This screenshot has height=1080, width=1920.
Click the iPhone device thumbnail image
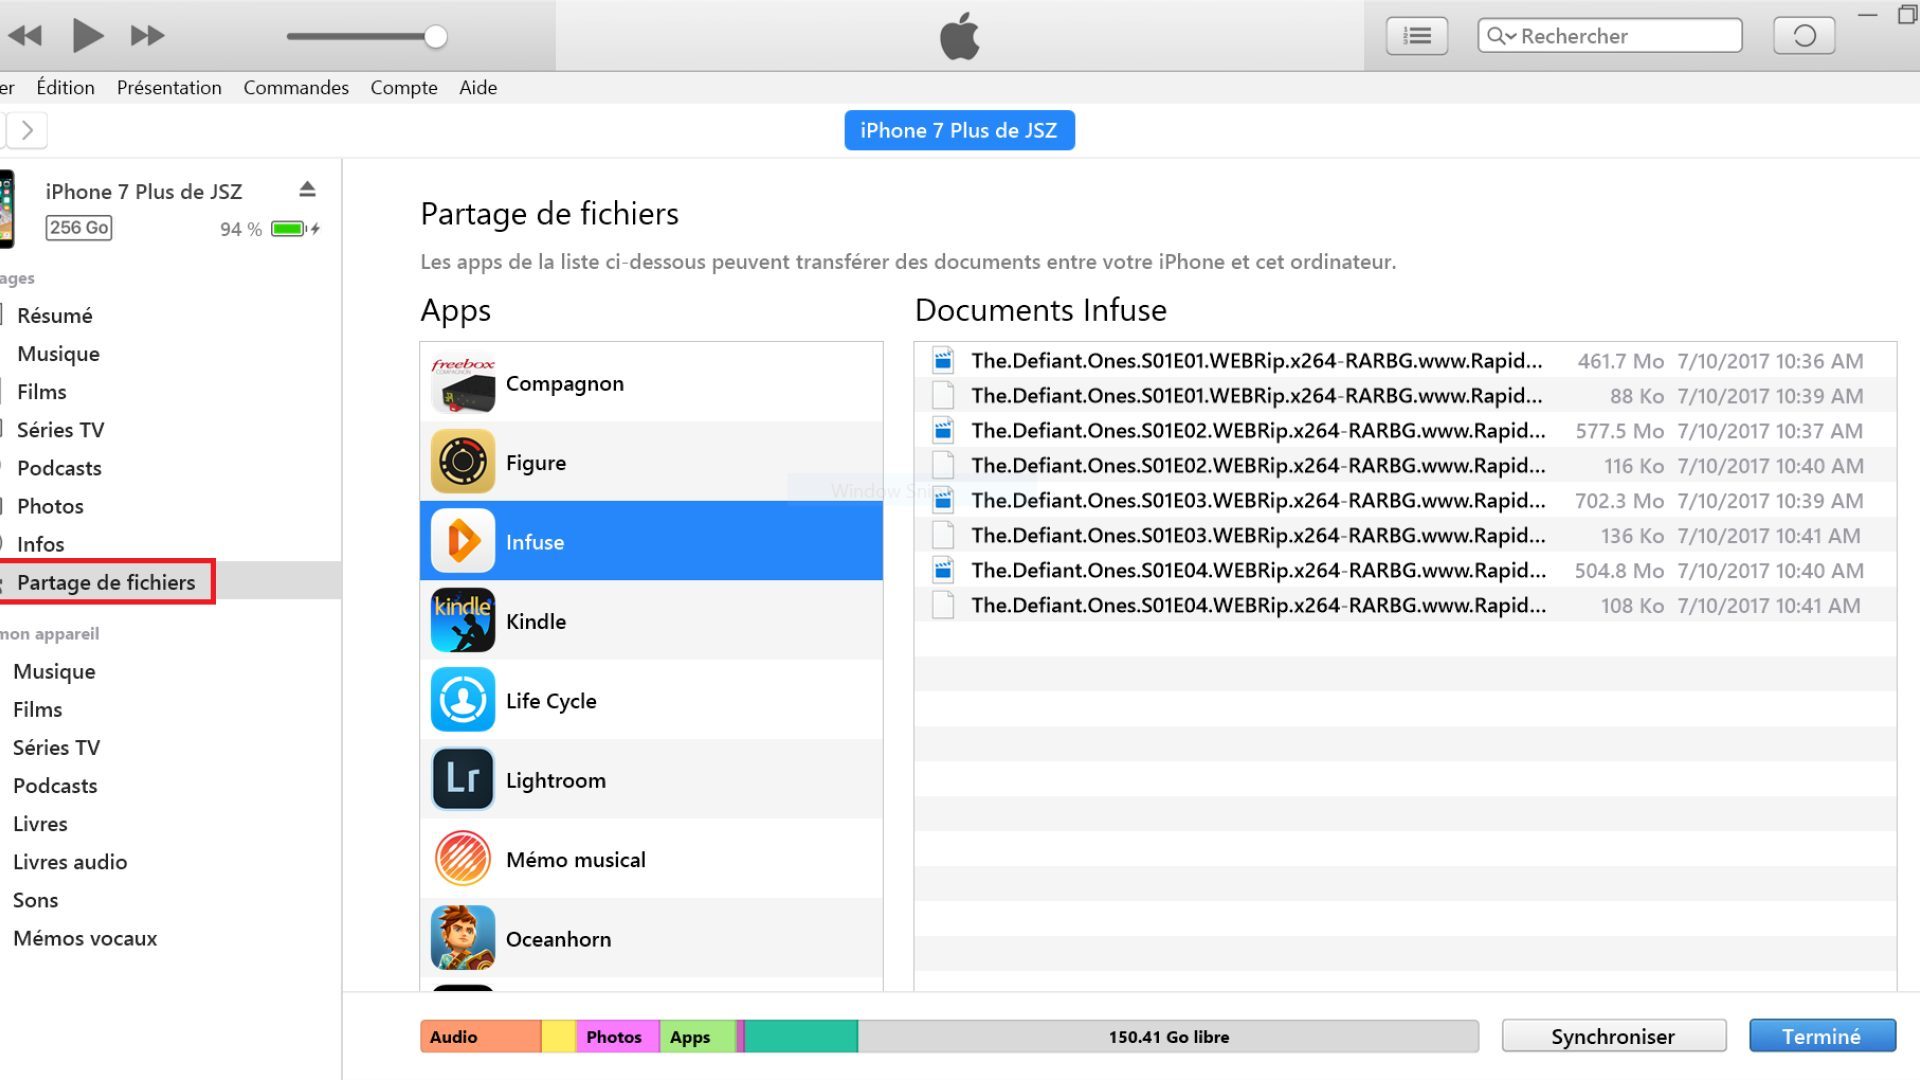pyautogui.click(x=7, y=209)
